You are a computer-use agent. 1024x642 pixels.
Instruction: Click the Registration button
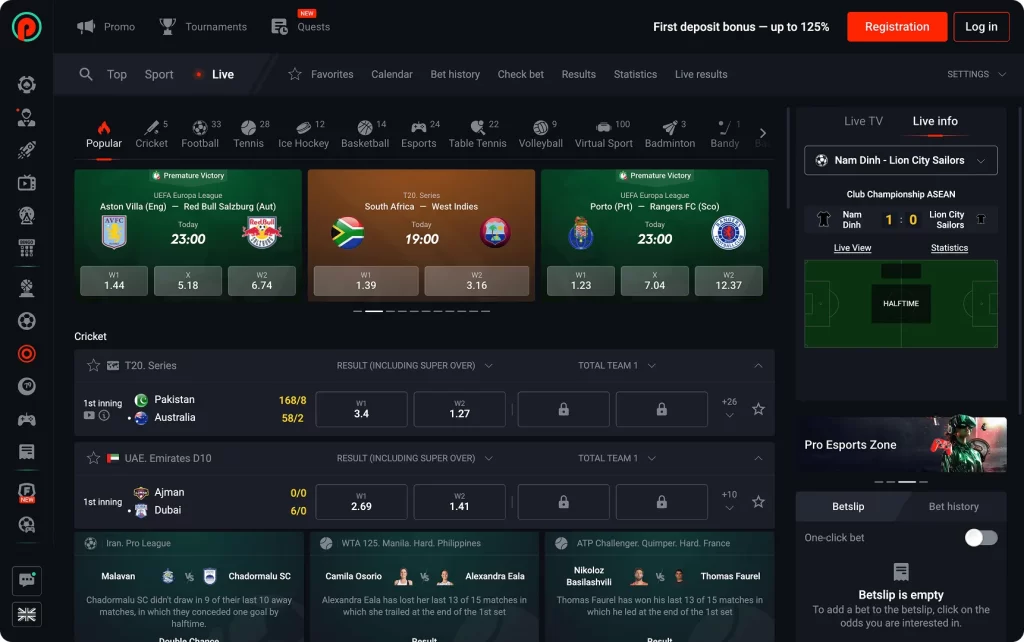896,27
